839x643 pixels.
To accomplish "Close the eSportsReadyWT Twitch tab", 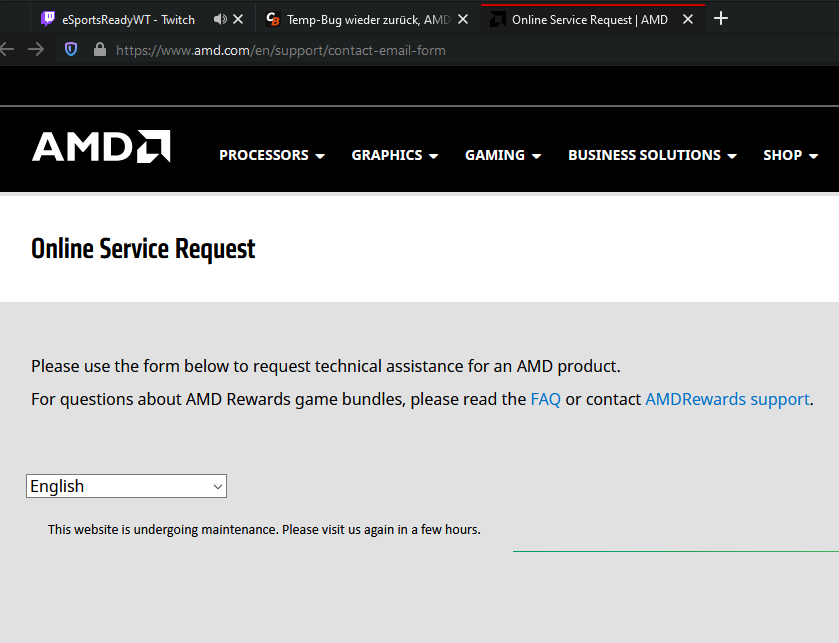I will point(238,19).
